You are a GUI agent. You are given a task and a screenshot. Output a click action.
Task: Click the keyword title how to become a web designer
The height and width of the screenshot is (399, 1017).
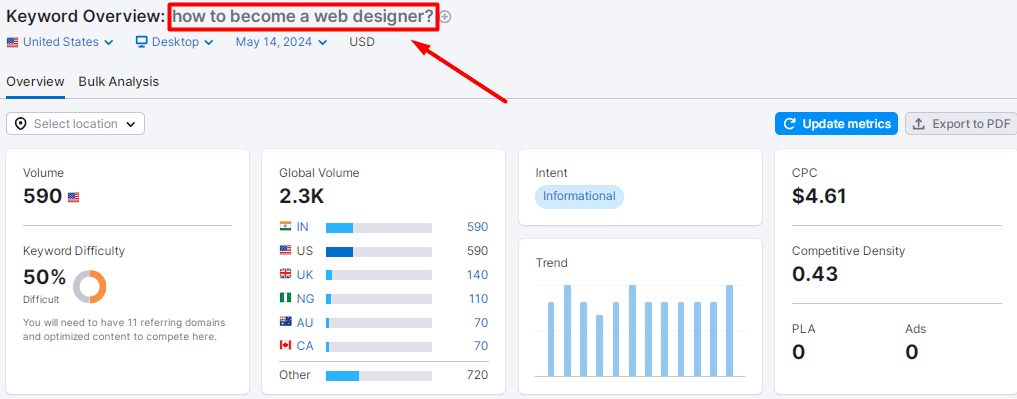coord(303,17)
